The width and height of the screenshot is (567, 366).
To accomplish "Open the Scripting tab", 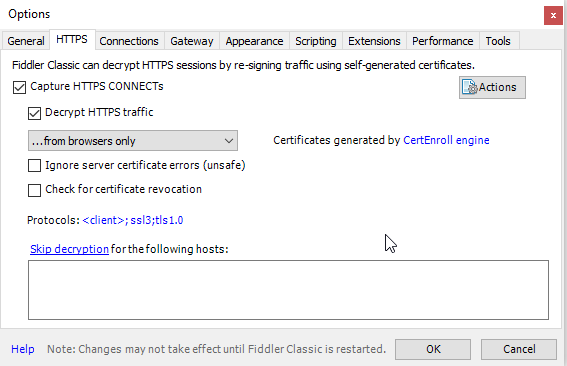I will pos(316,41).
